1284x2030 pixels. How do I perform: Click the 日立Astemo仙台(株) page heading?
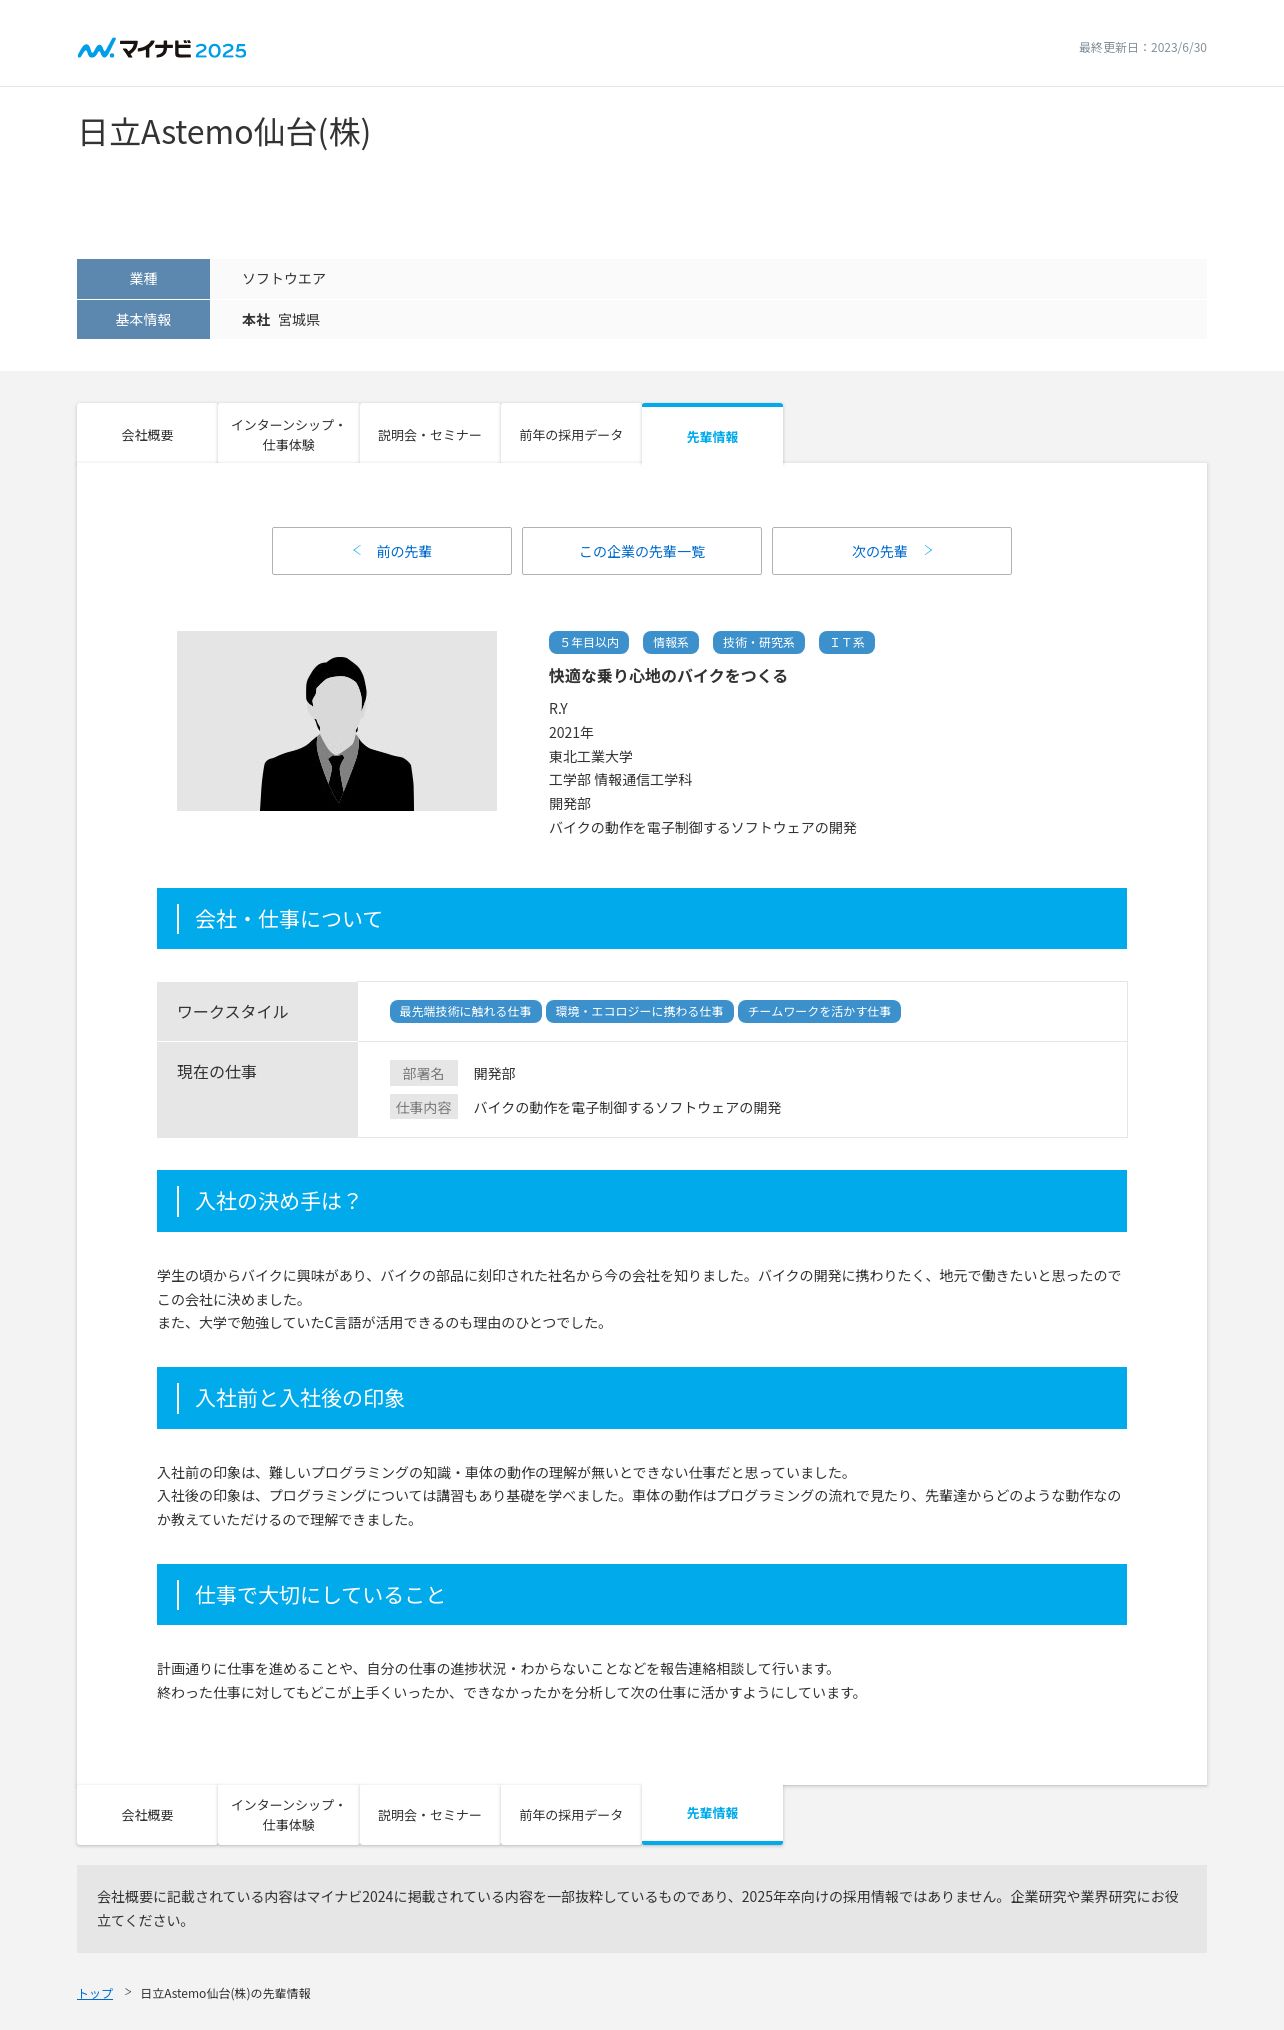[x=224, y=132]
